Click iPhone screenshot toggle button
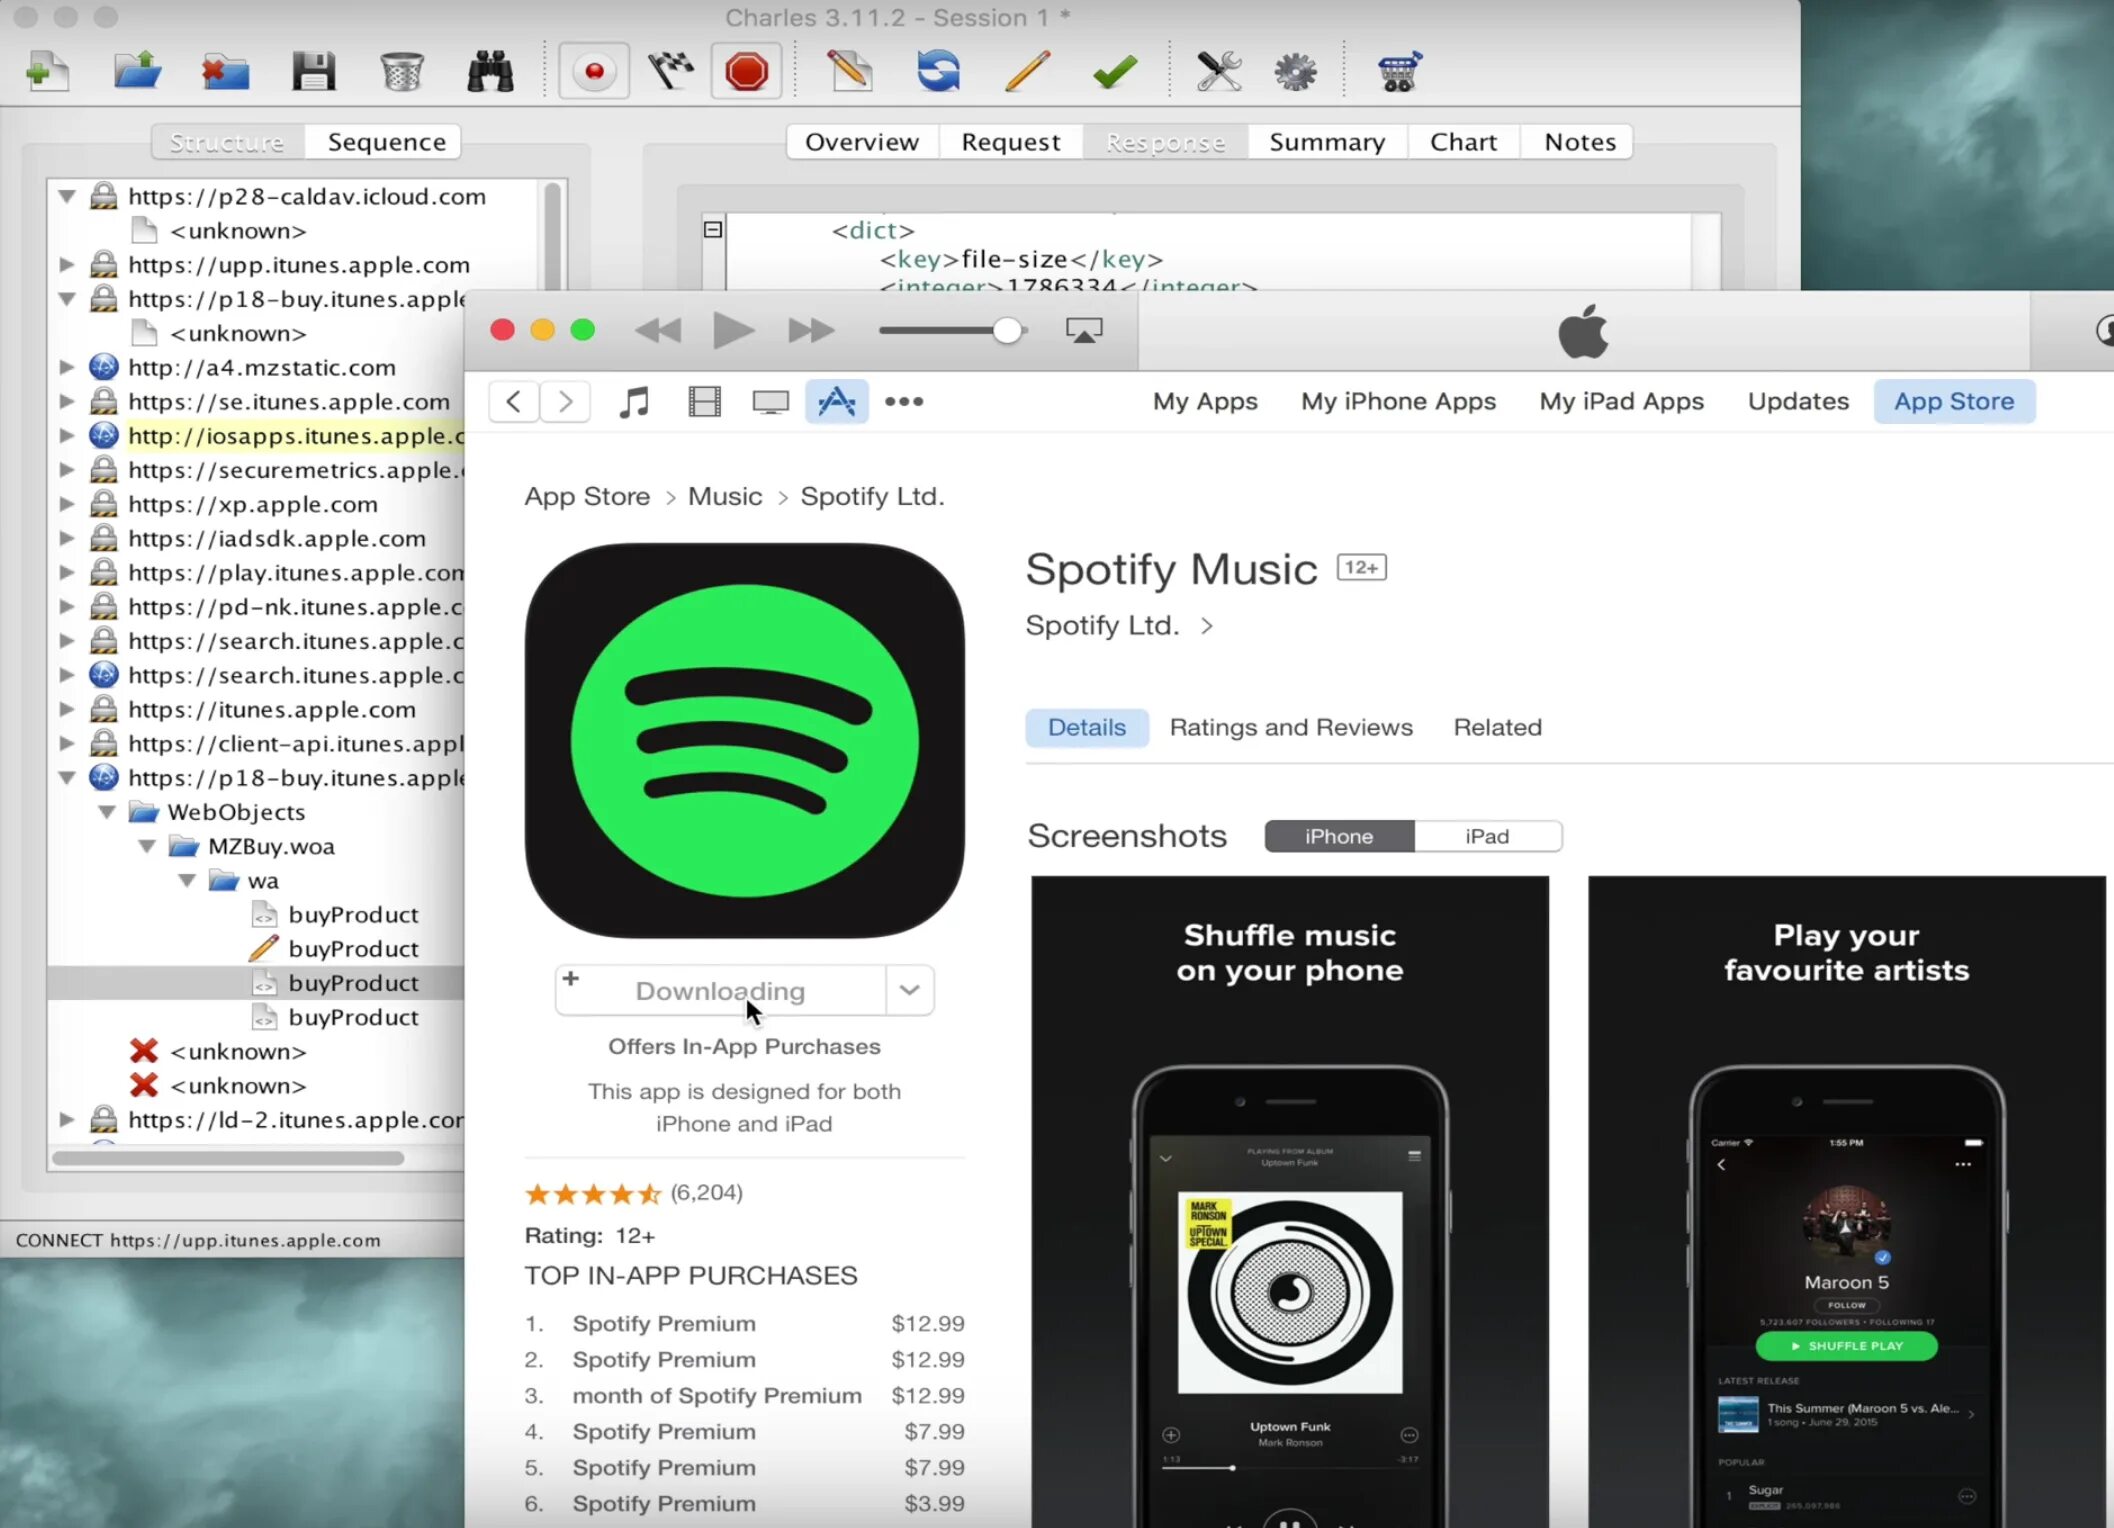 click(x=1339, y=835)
